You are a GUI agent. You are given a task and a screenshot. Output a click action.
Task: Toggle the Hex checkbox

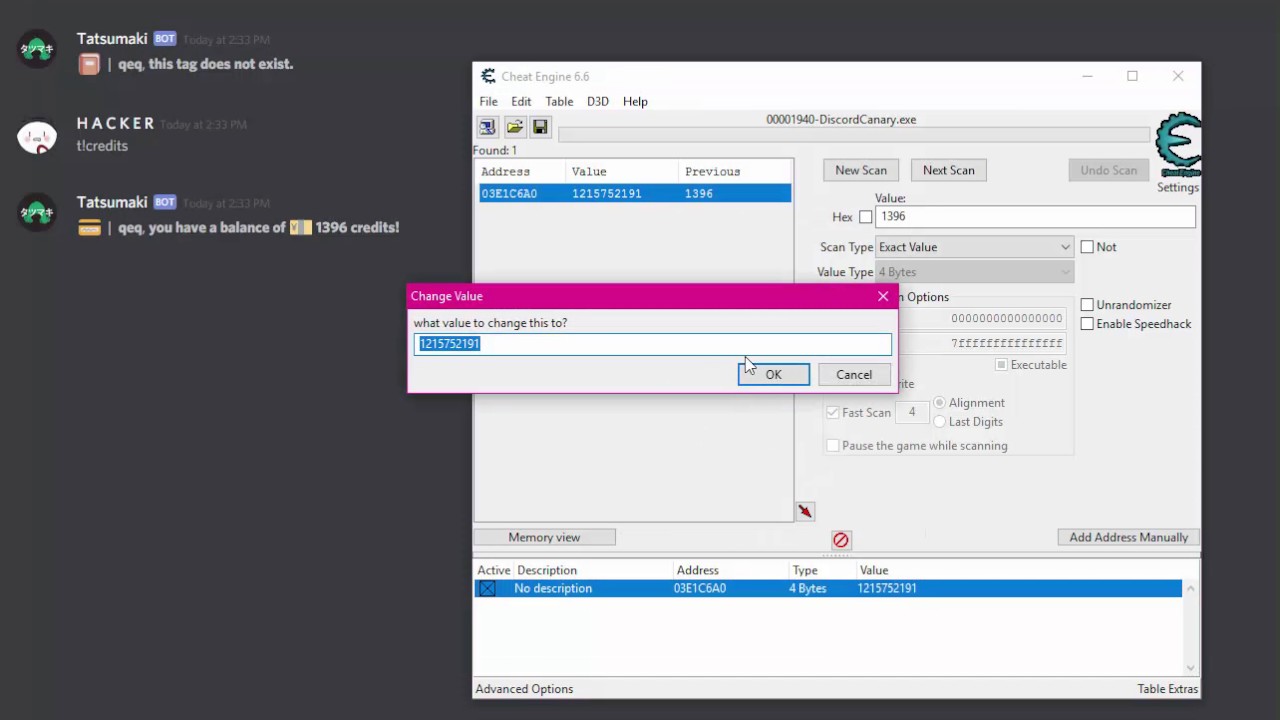[866, 217]
